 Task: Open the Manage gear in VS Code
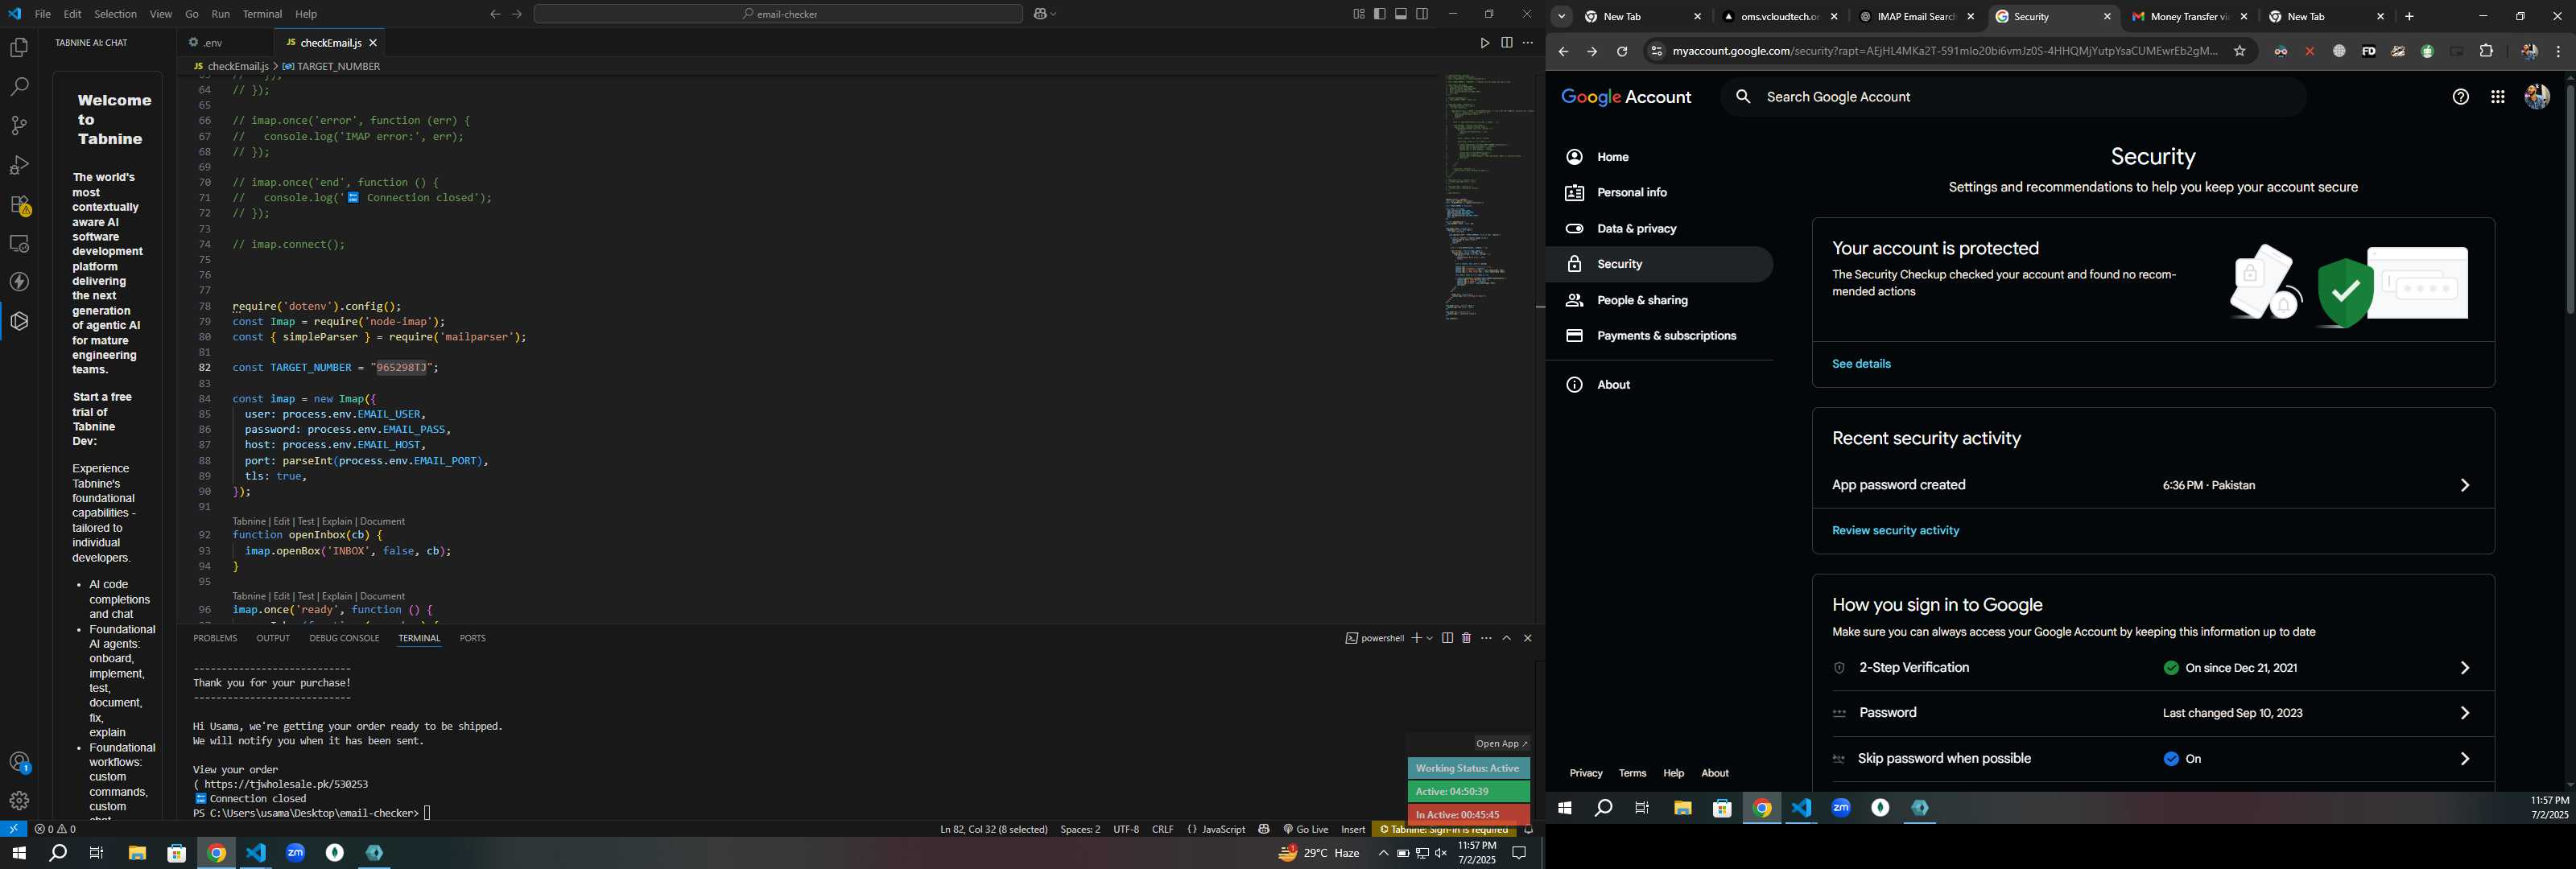point(19,801)
